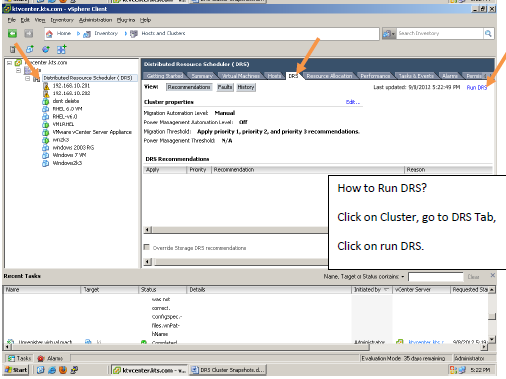Click the Tasks icon in status bar
This screenshot has width=506, height=379.
coord(11,359)
